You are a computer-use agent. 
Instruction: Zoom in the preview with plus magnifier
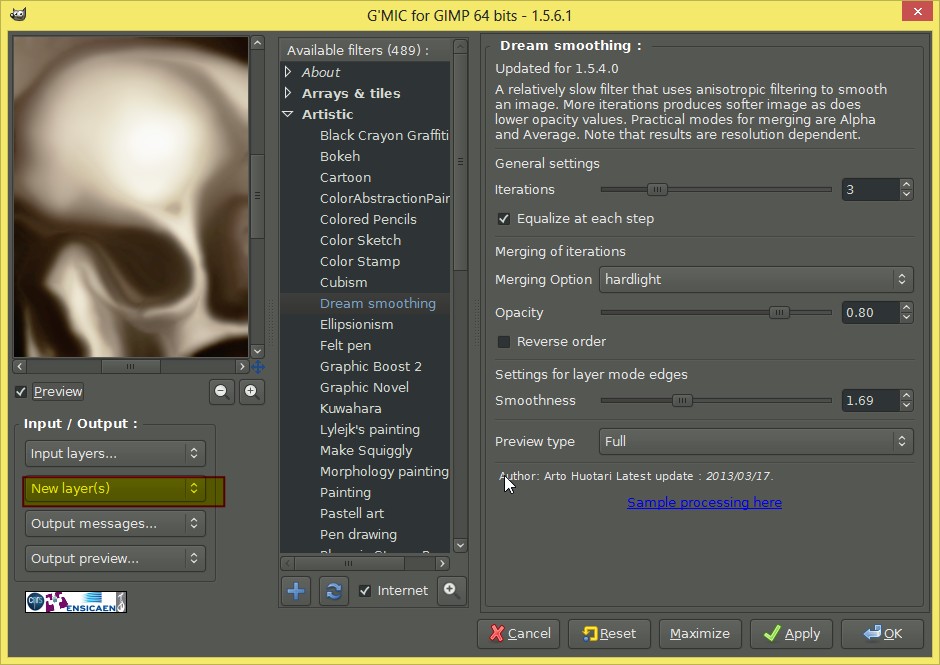click(x=252, y=392)
